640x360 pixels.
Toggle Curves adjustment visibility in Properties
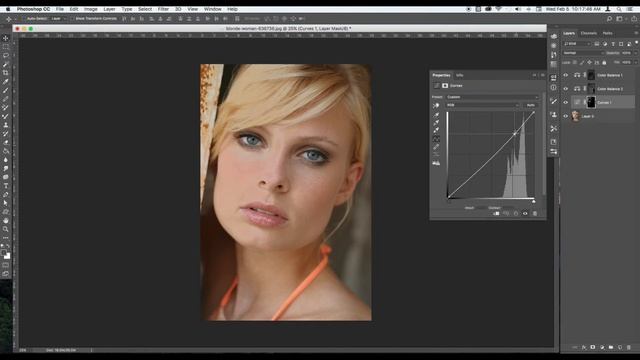[x=525, y=213]
